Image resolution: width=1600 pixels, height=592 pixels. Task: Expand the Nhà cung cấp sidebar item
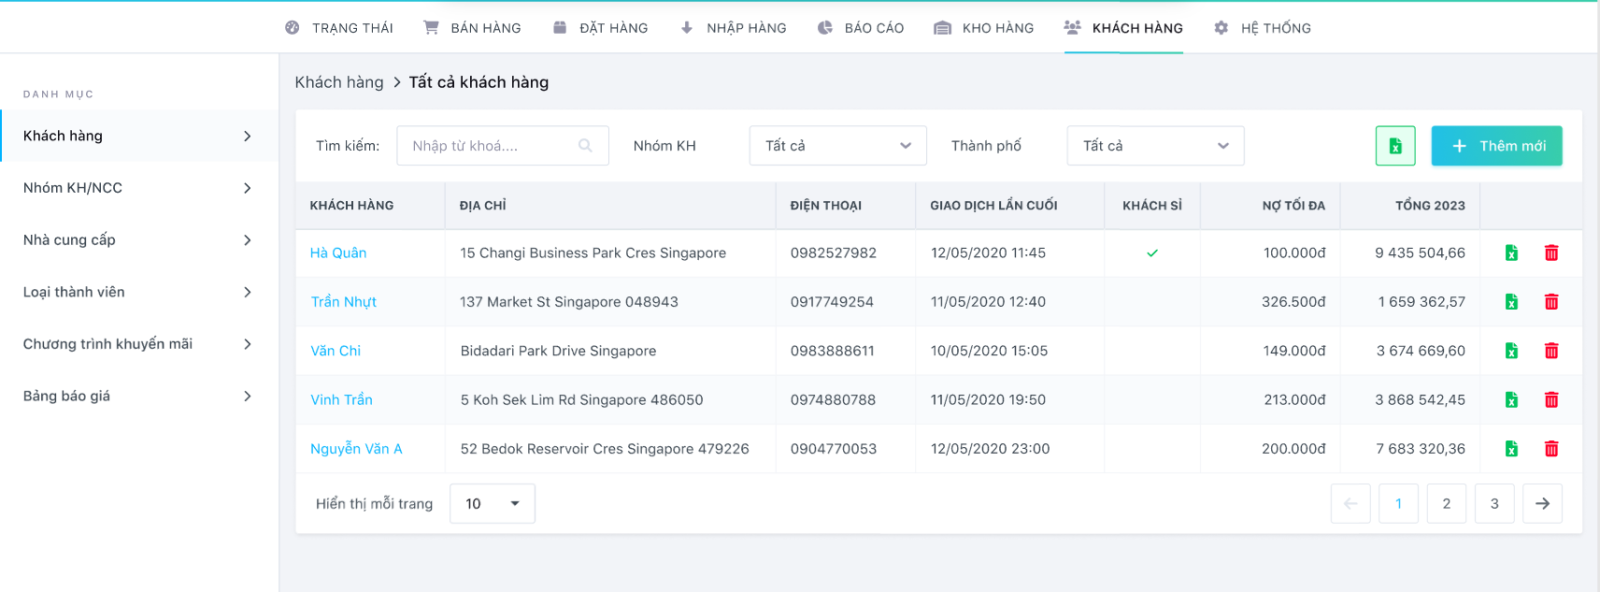coord(138,240)
